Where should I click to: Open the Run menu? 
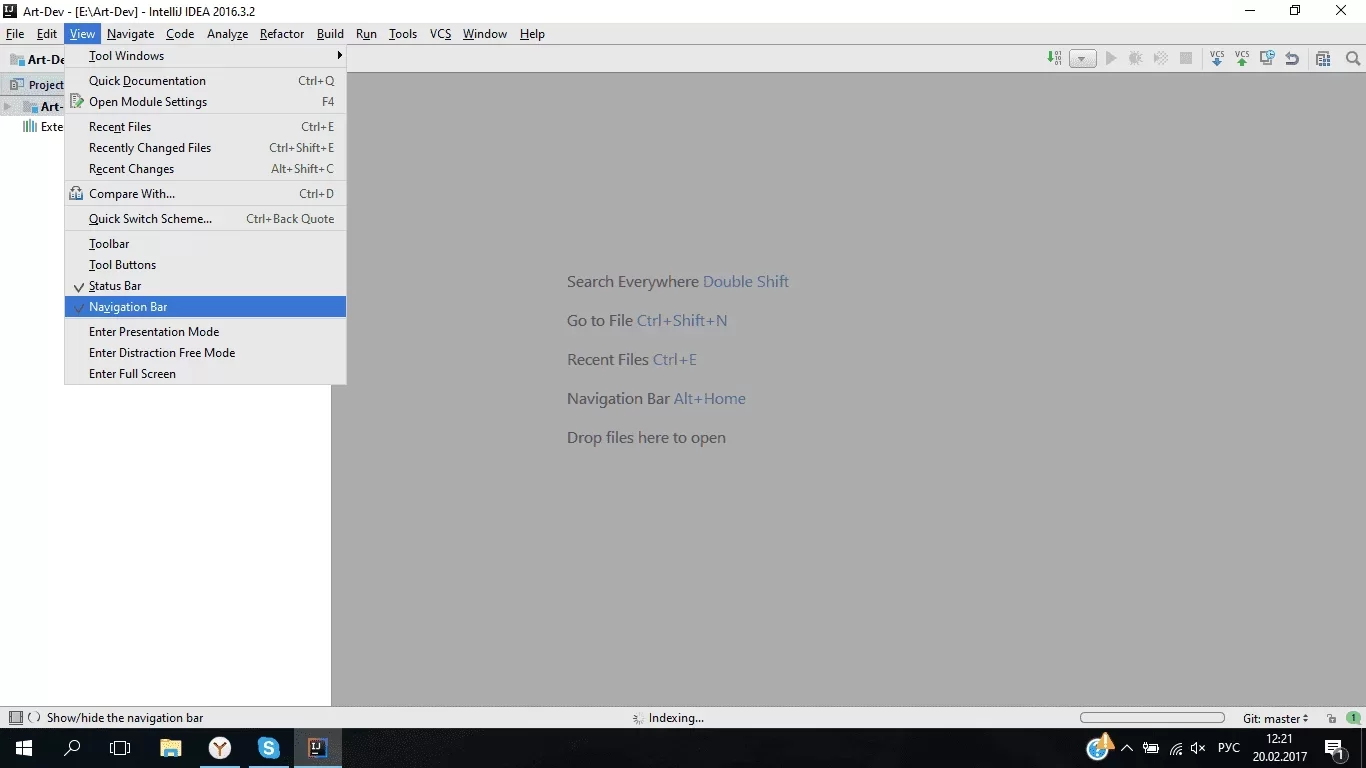point(366,34)
